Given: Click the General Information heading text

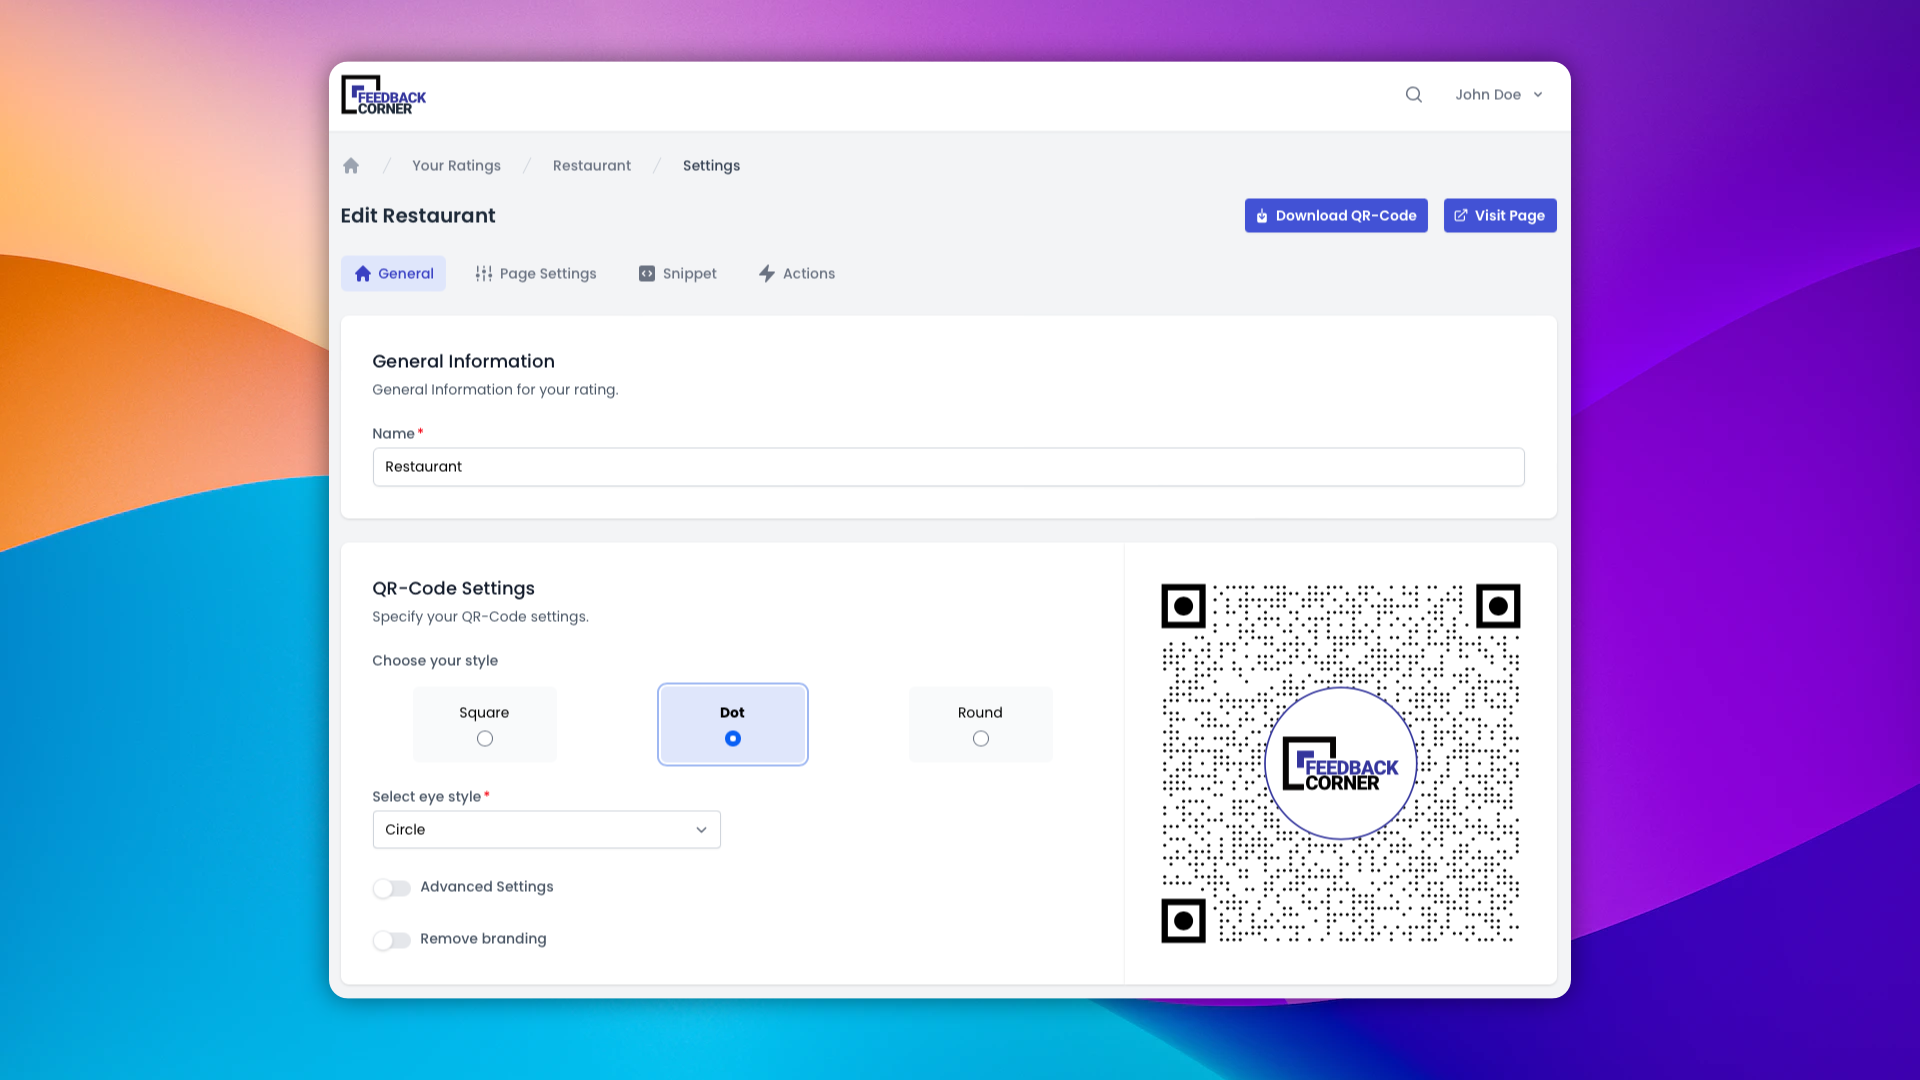Looking at the screenshot, I should pos(463,361).
